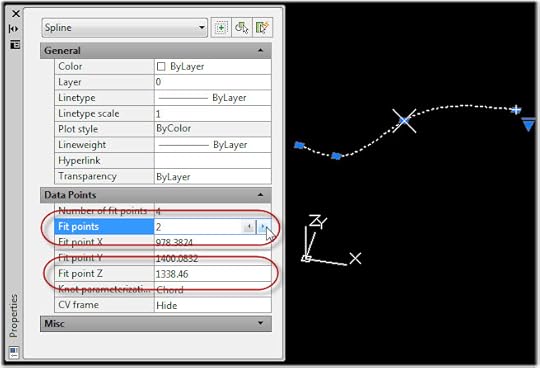Image resolution: width=540 pixels, height=368 pixels.
Task: Edit the Transparency ByLayer value
Action: click(212, 176)
